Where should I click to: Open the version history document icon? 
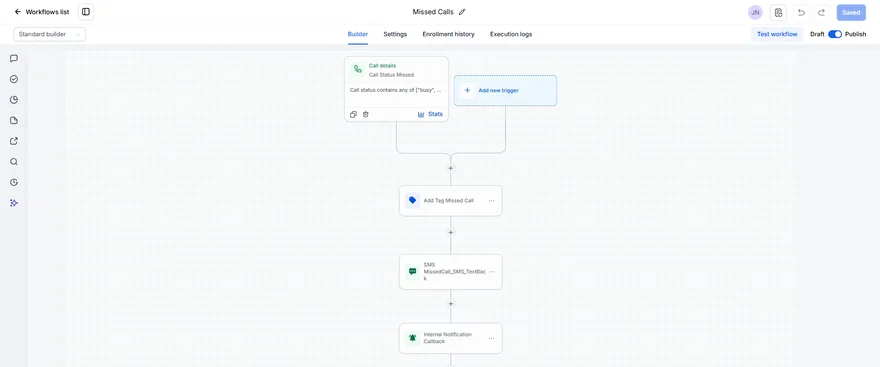point(778,12)
